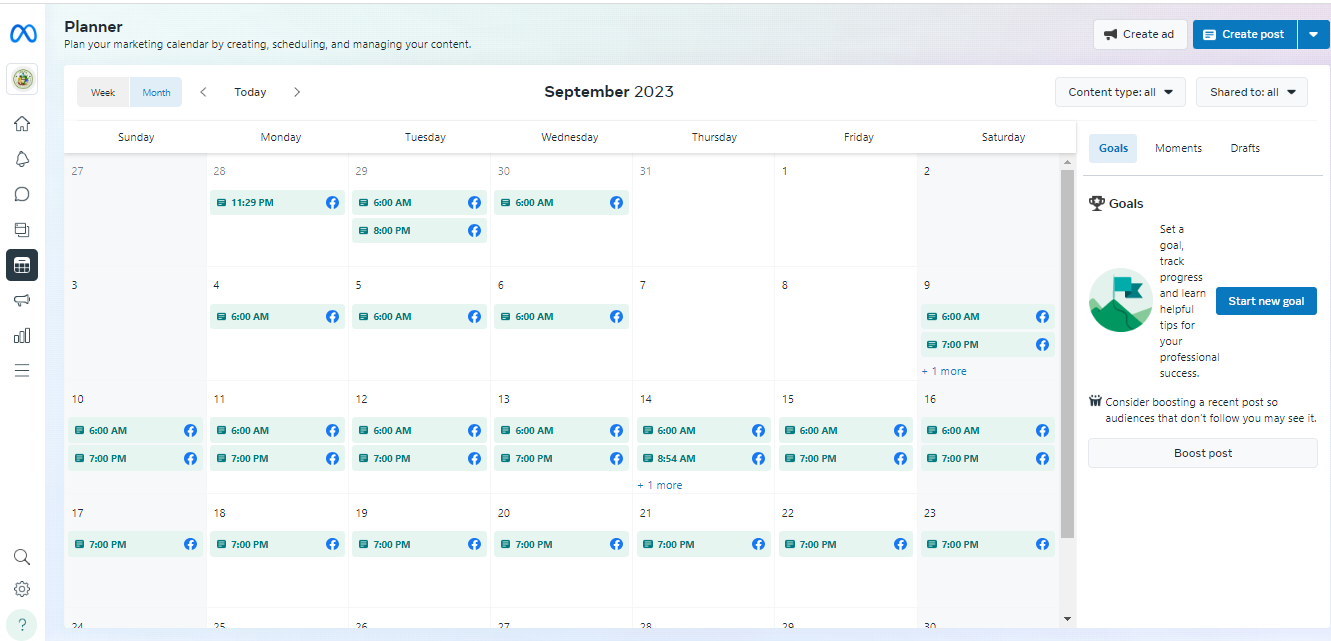Go to next month arrow
This screenshot has width=1331, height=641.
[x=297, y=92]
